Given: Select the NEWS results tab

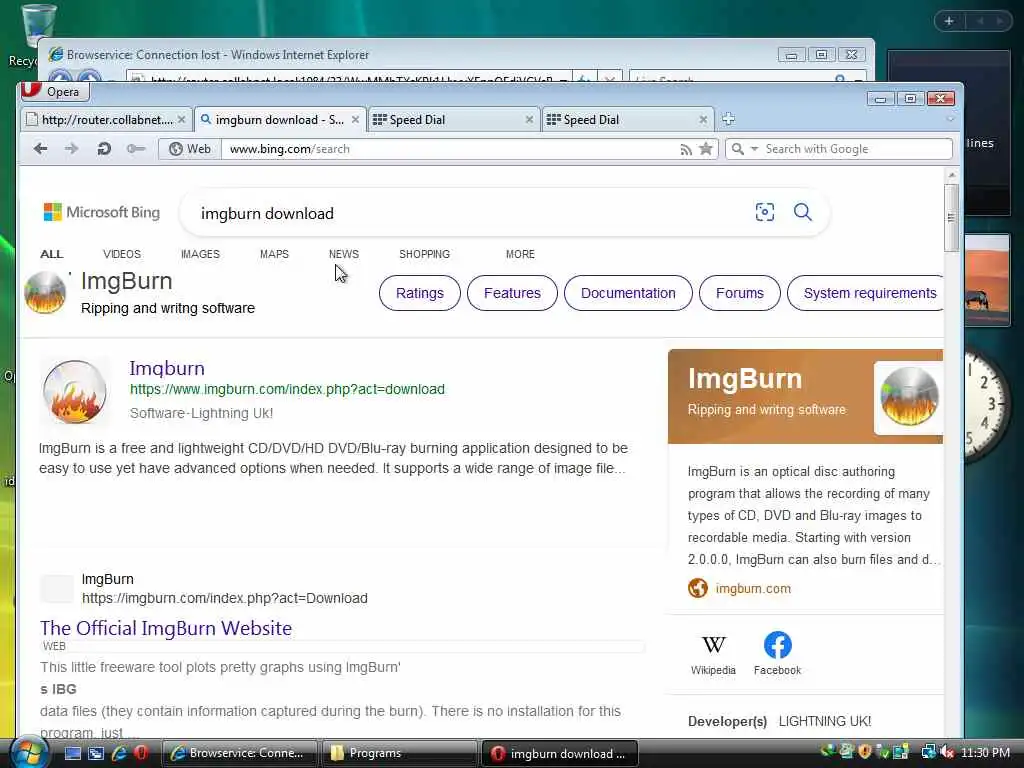Looking at the screenshot, I should [344, 254].
